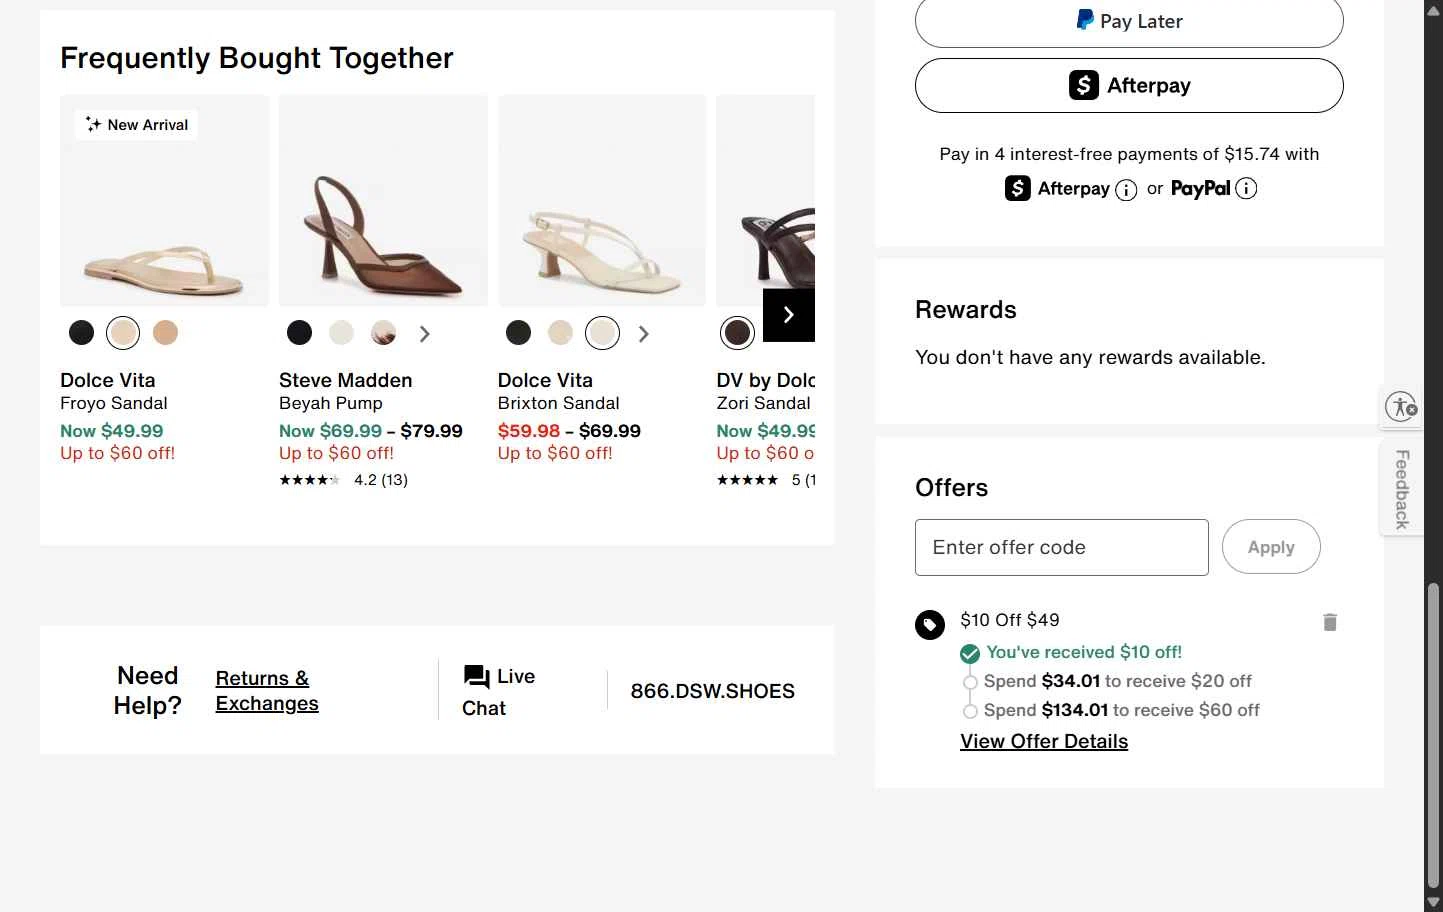The image size is (1443, 912).
Task: Open the Steve Madden Beyah Pump thumbnail
Action: coord(383,201)
